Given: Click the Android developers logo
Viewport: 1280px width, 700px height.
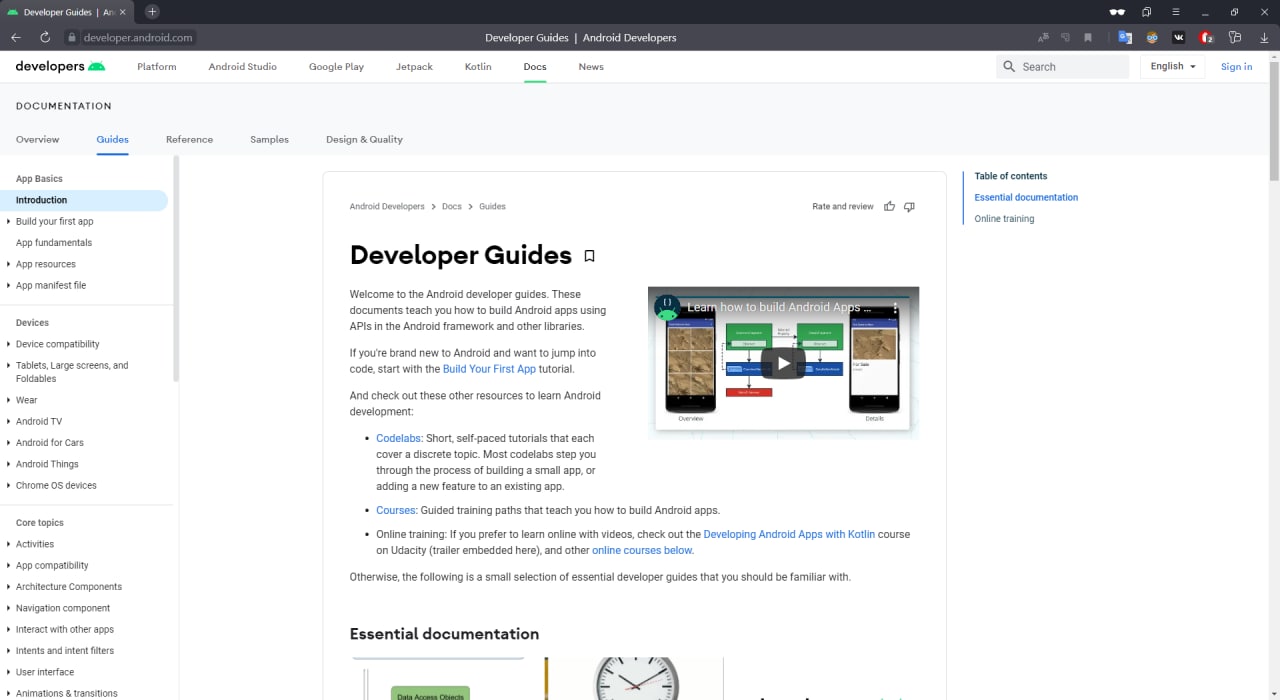Looking at the screenshot, I should 60,66.
